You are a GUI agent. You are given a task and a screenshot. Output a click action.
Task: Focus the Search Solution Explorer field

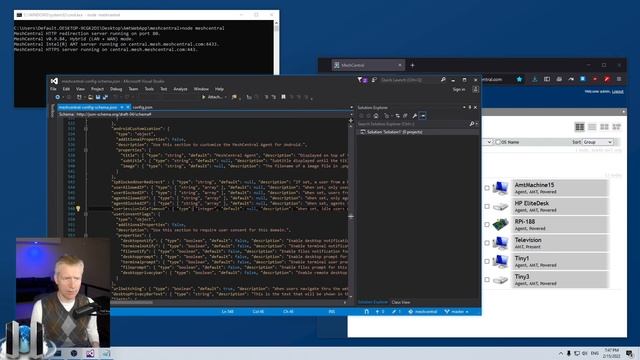pyautogui.click(x=413, y=124)
